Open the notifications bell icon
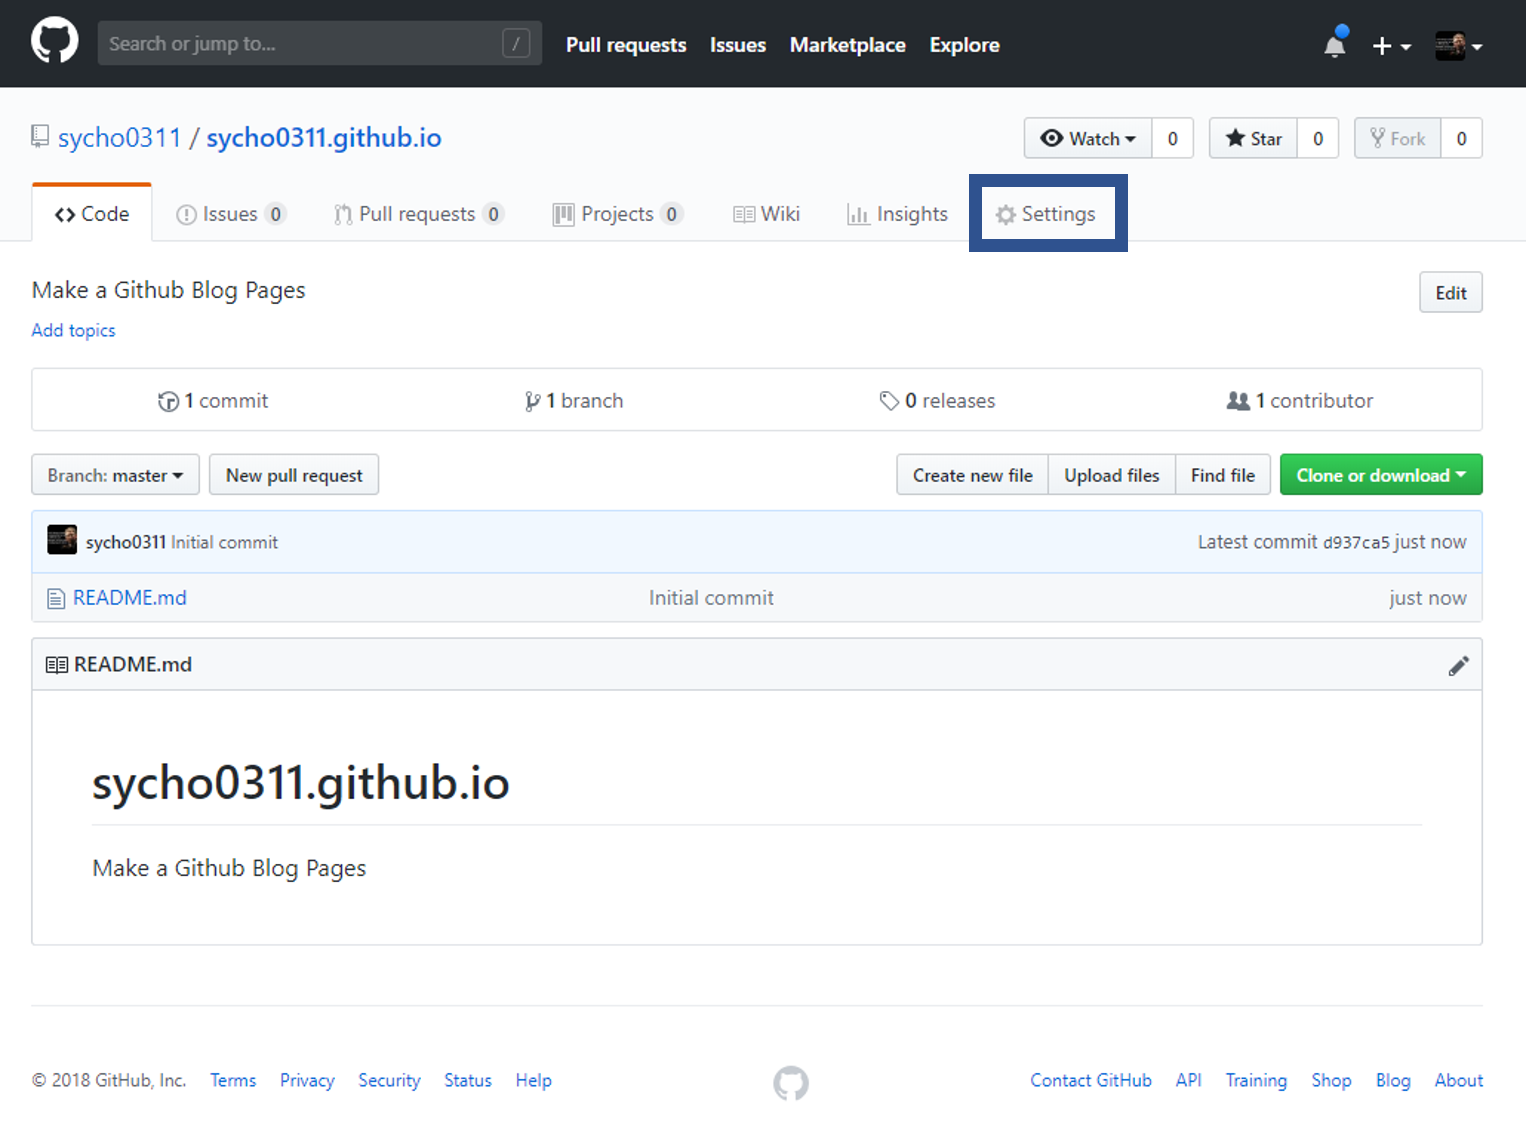 coord(1335,44)
